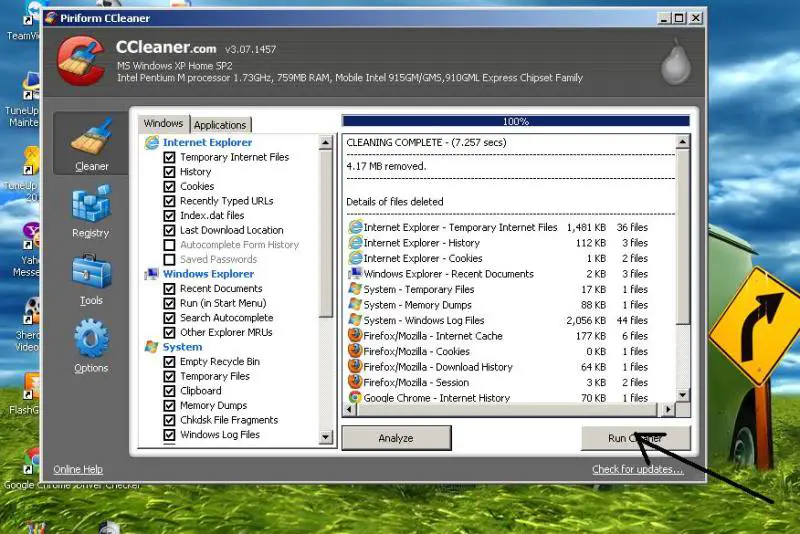Click Chrome icon beside Internet History result
This screenshot has width=800, height=534.
coord(355,397)
